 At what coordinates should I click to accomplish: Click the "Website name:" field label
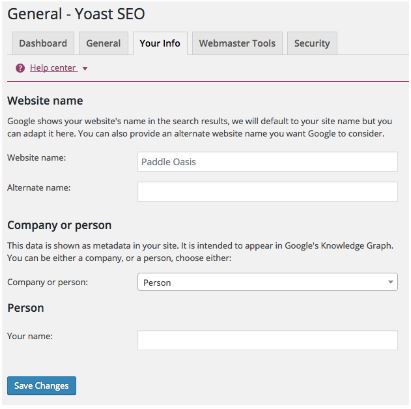pos(36,158)
